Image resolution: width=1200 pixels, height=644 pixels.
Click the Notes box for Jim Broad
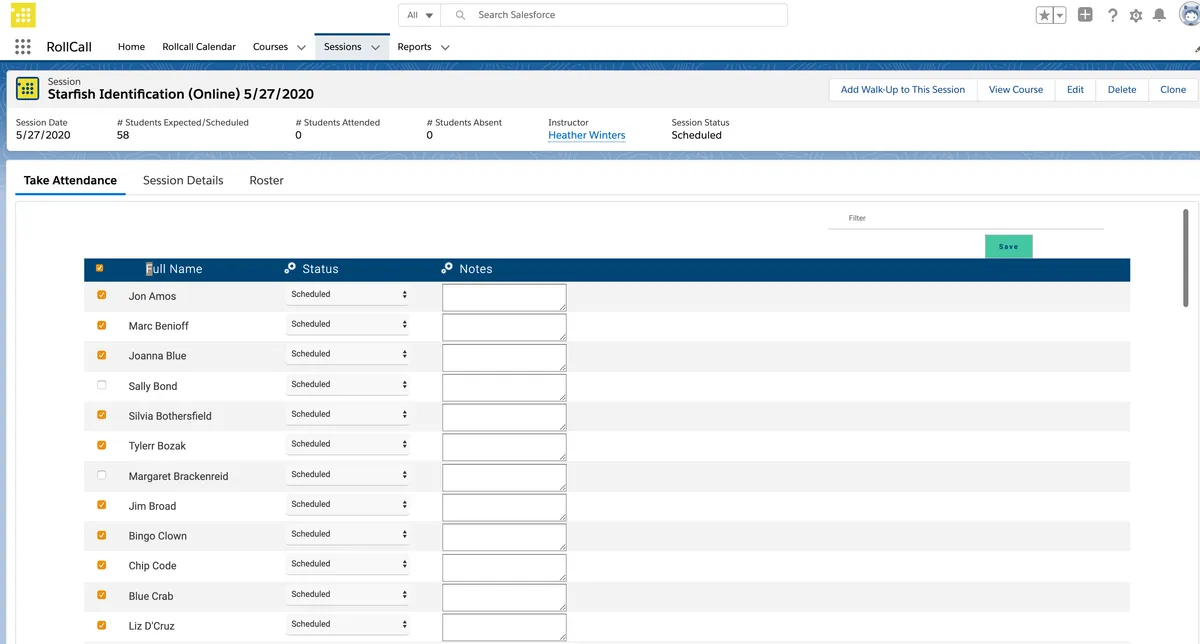(504, 507)
